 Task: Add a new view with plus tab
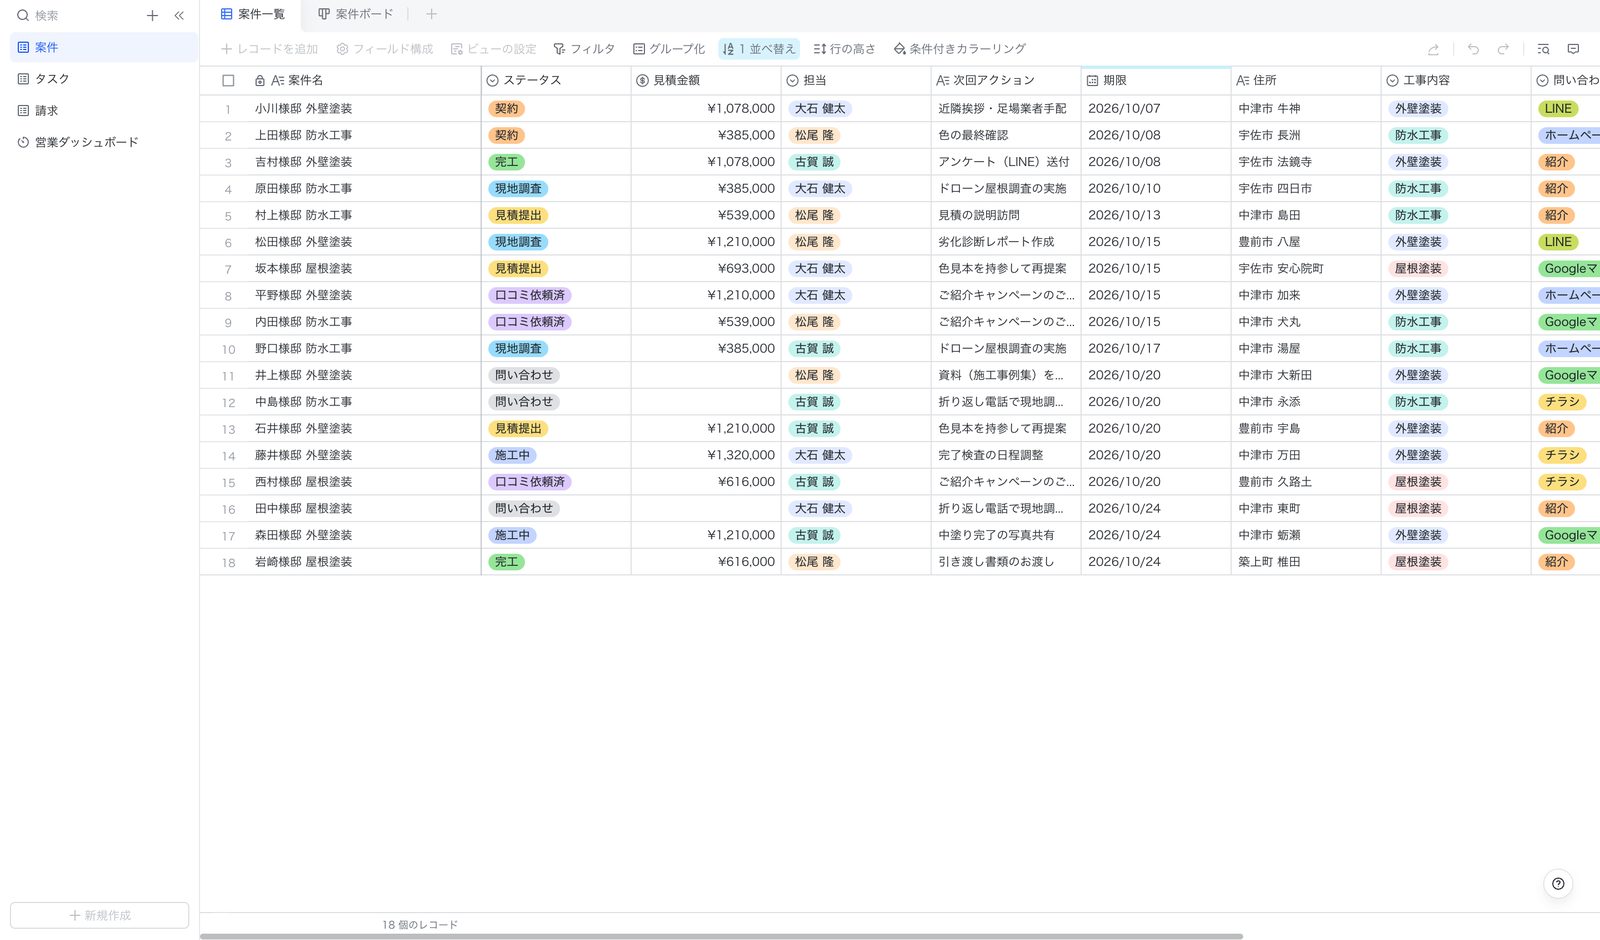click(x=431, y=14)
